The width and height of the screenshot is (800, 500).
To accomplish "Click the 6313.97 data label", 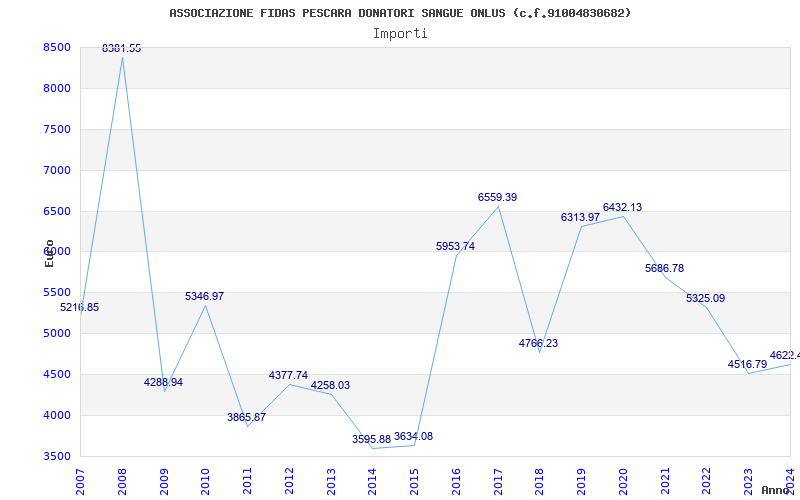I will tap(581, 217).
